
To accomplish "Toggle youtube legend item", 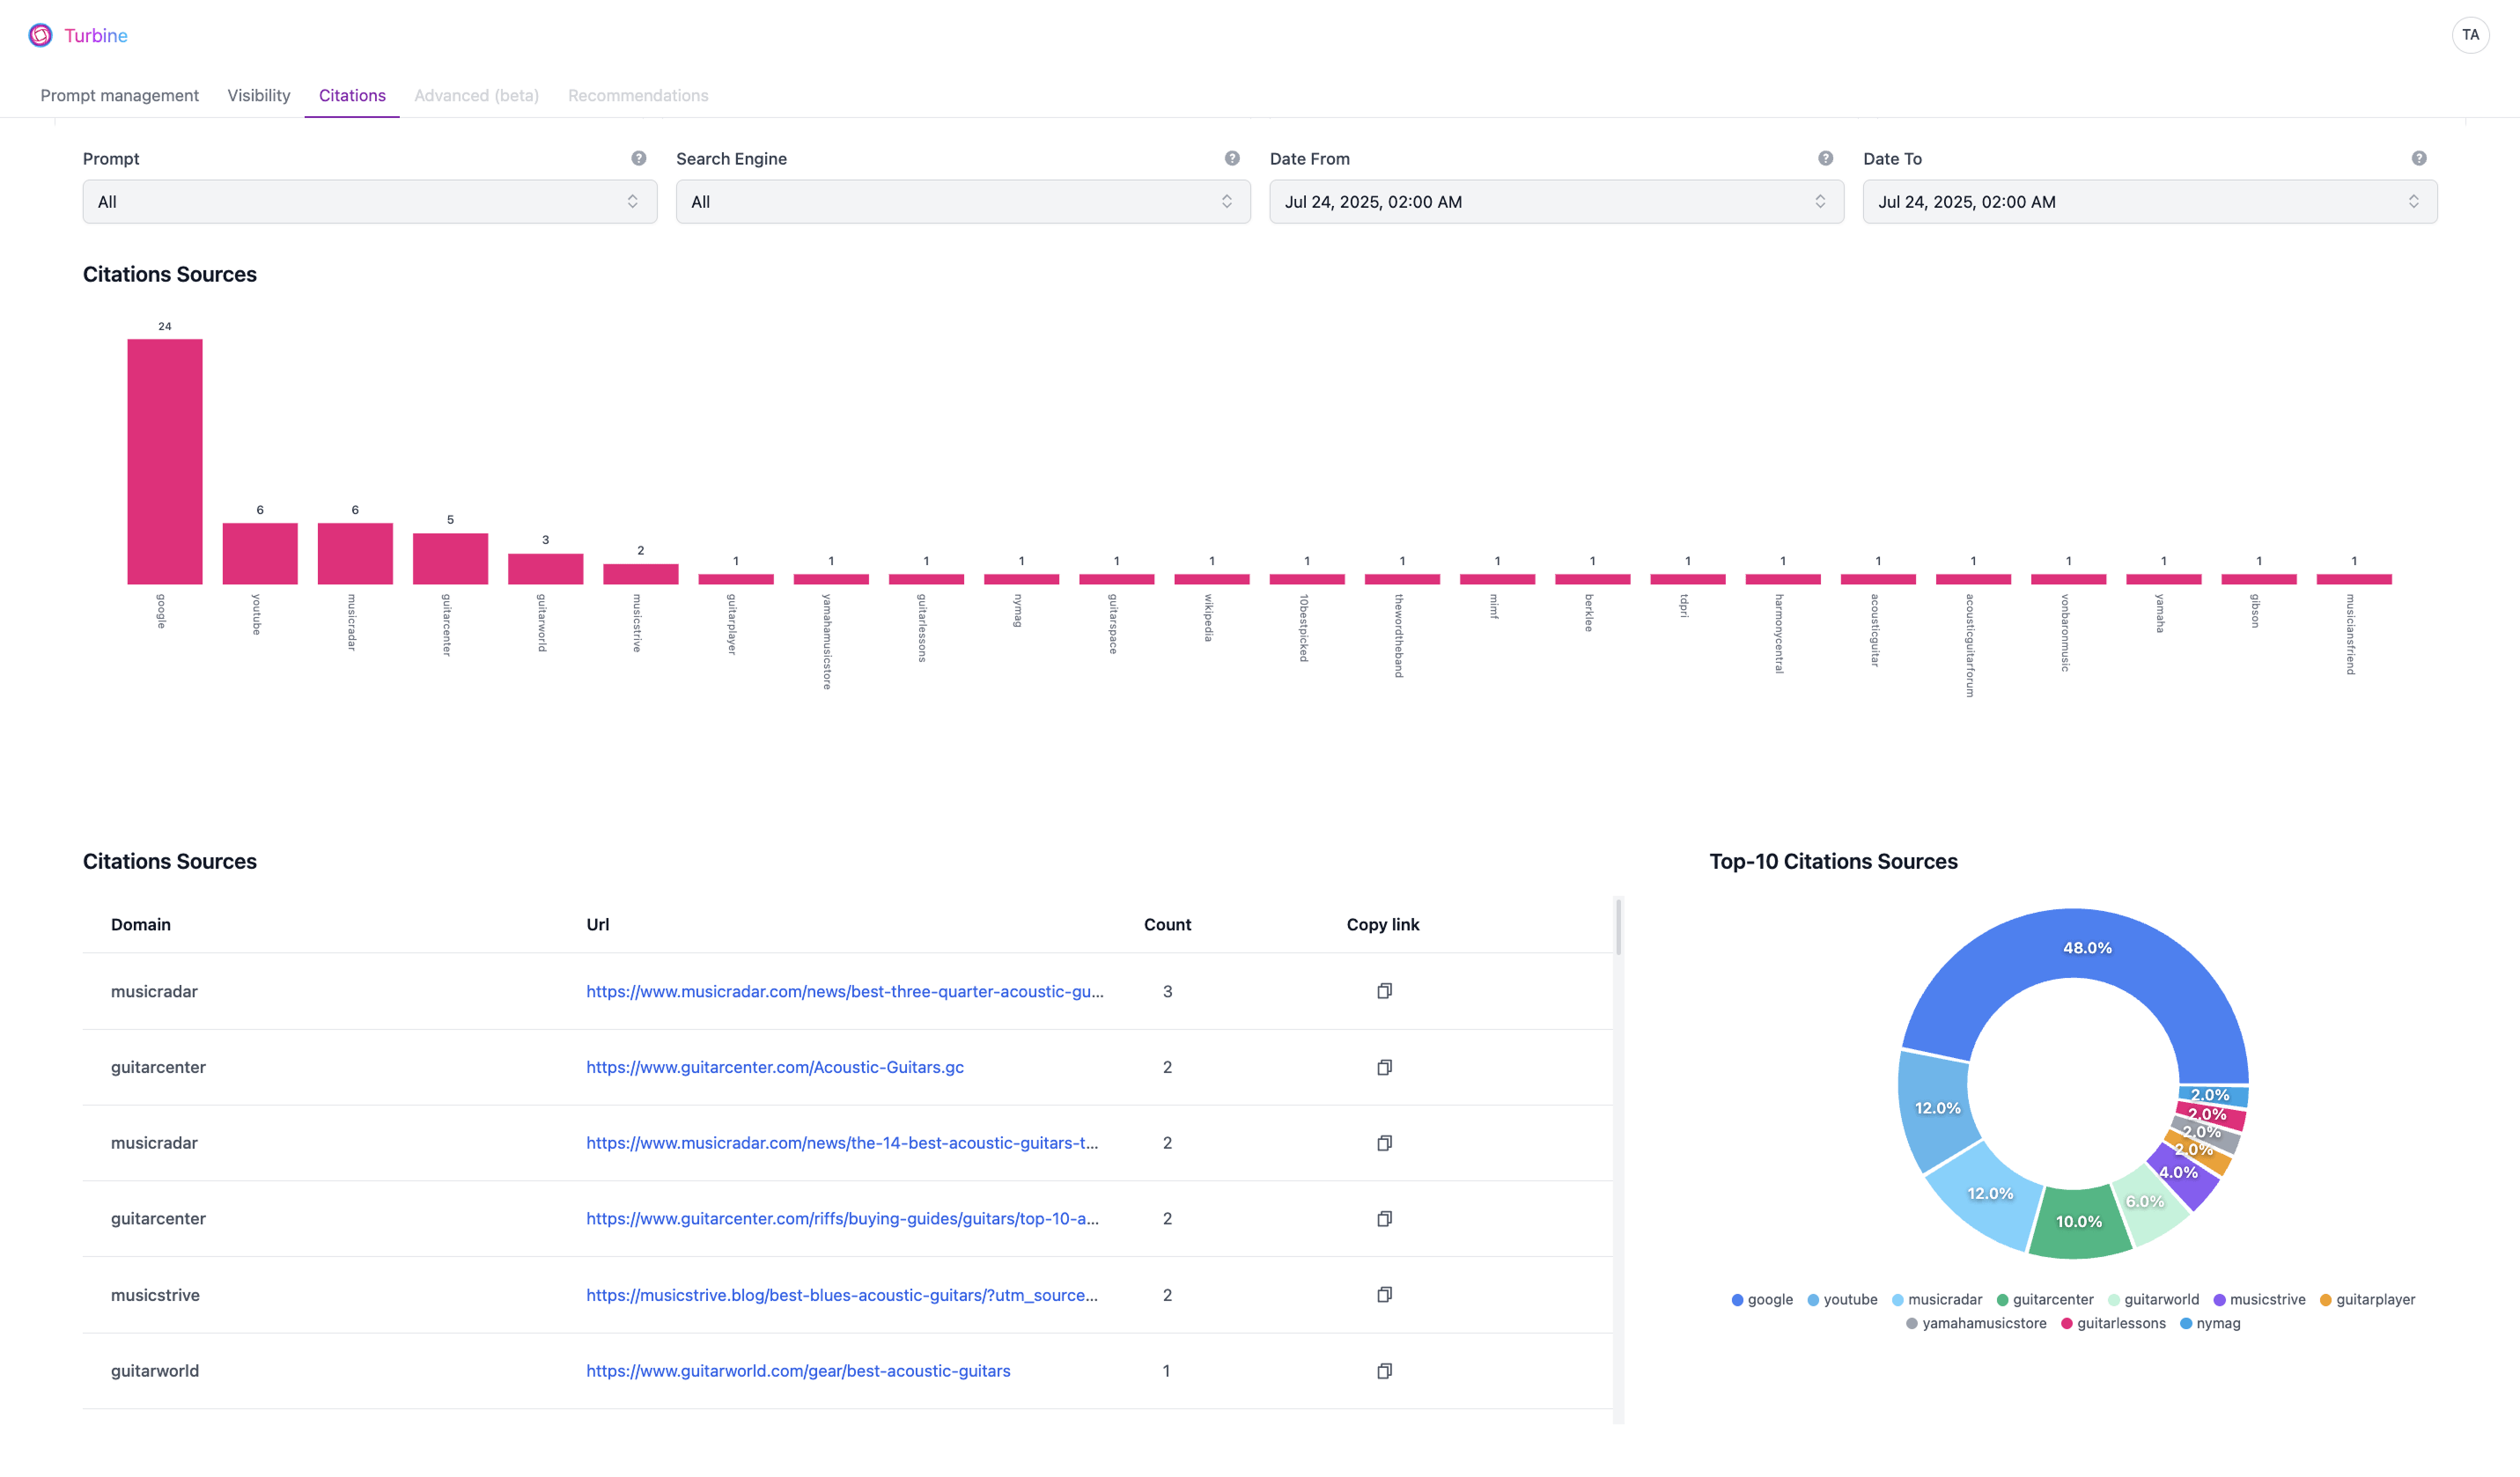I will (1842, 1300).
